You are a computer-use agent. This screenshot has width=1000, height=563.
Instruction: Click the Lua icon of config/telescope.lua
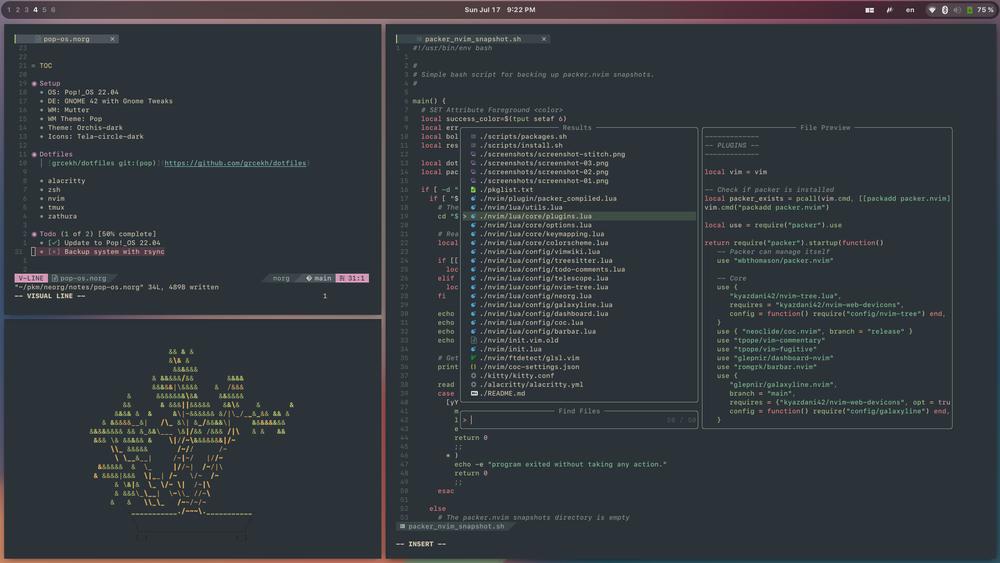point(473,279)
